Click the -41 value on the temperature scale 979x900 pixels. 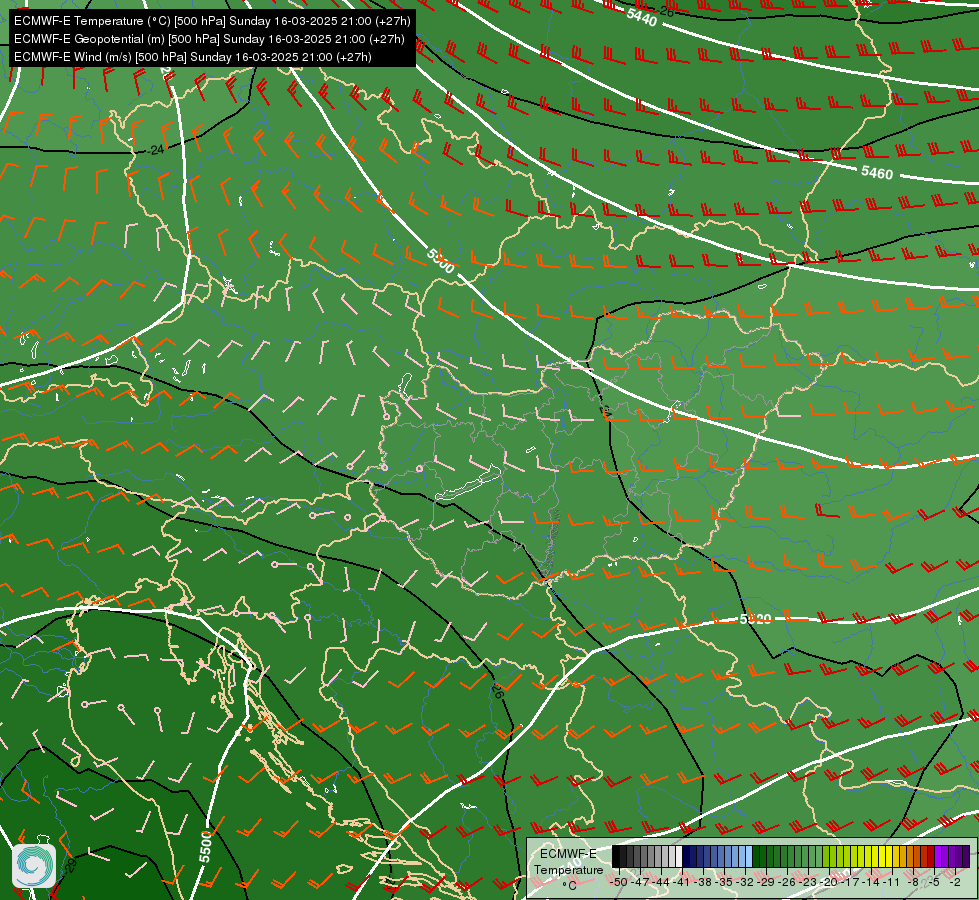coord(681,882)
